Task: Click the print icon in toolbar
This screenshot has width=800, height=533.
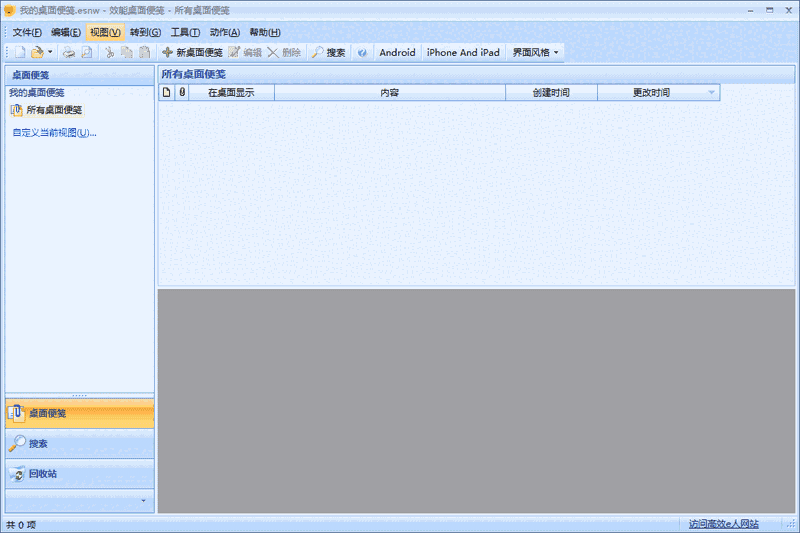Action: point(69,52)
